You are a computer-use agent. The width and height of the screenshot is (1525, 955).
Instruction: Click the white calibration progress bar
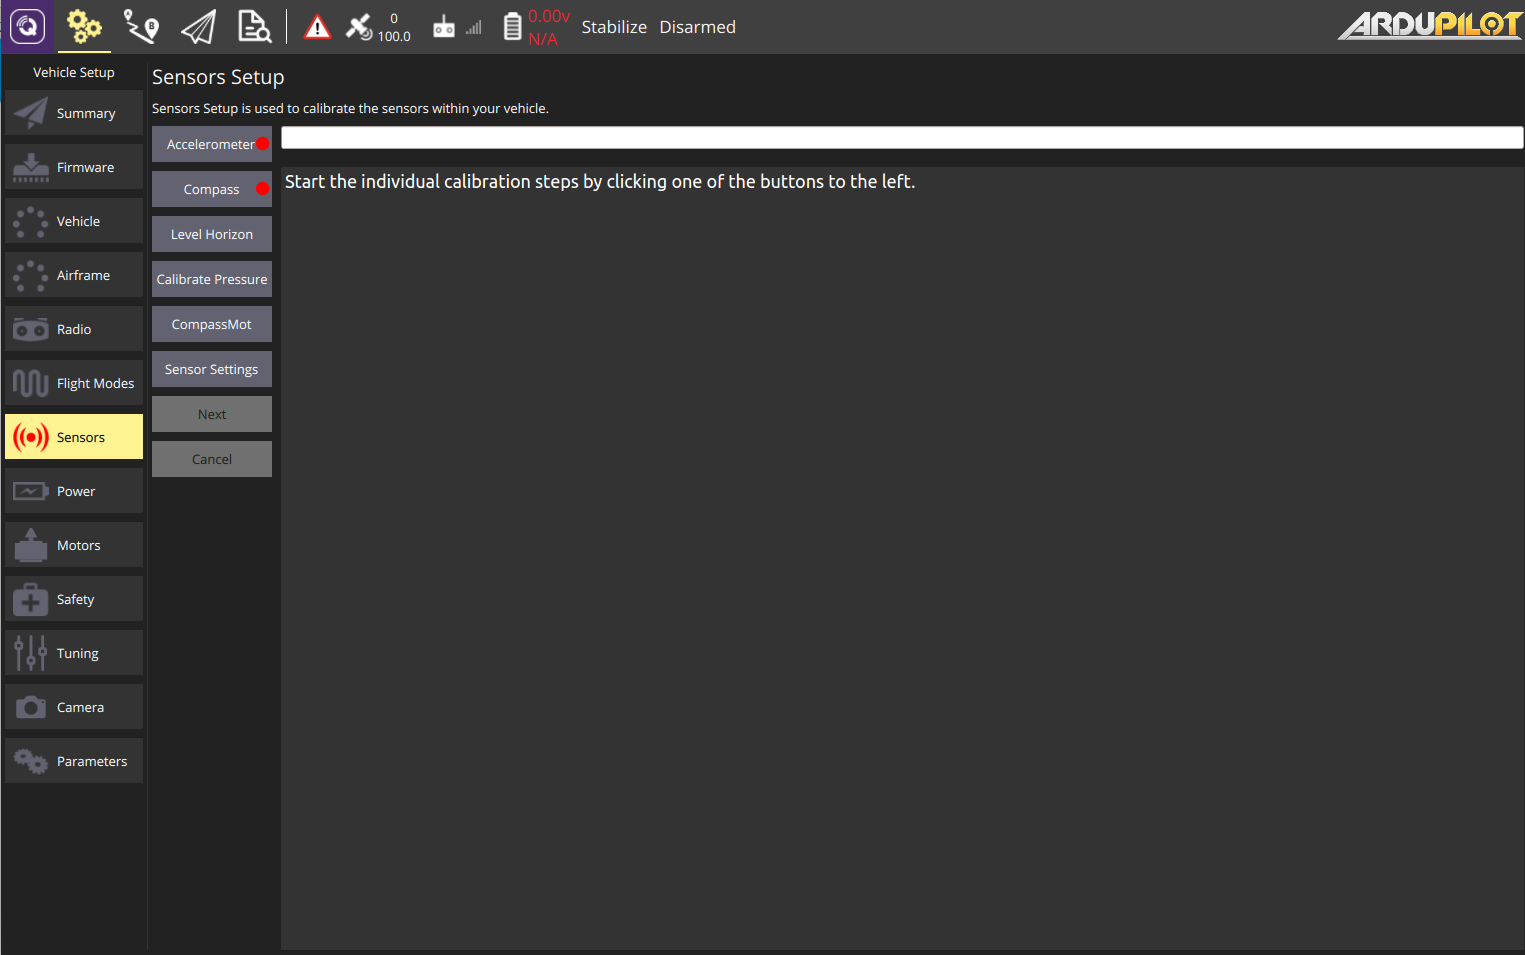tap(902, 137)
